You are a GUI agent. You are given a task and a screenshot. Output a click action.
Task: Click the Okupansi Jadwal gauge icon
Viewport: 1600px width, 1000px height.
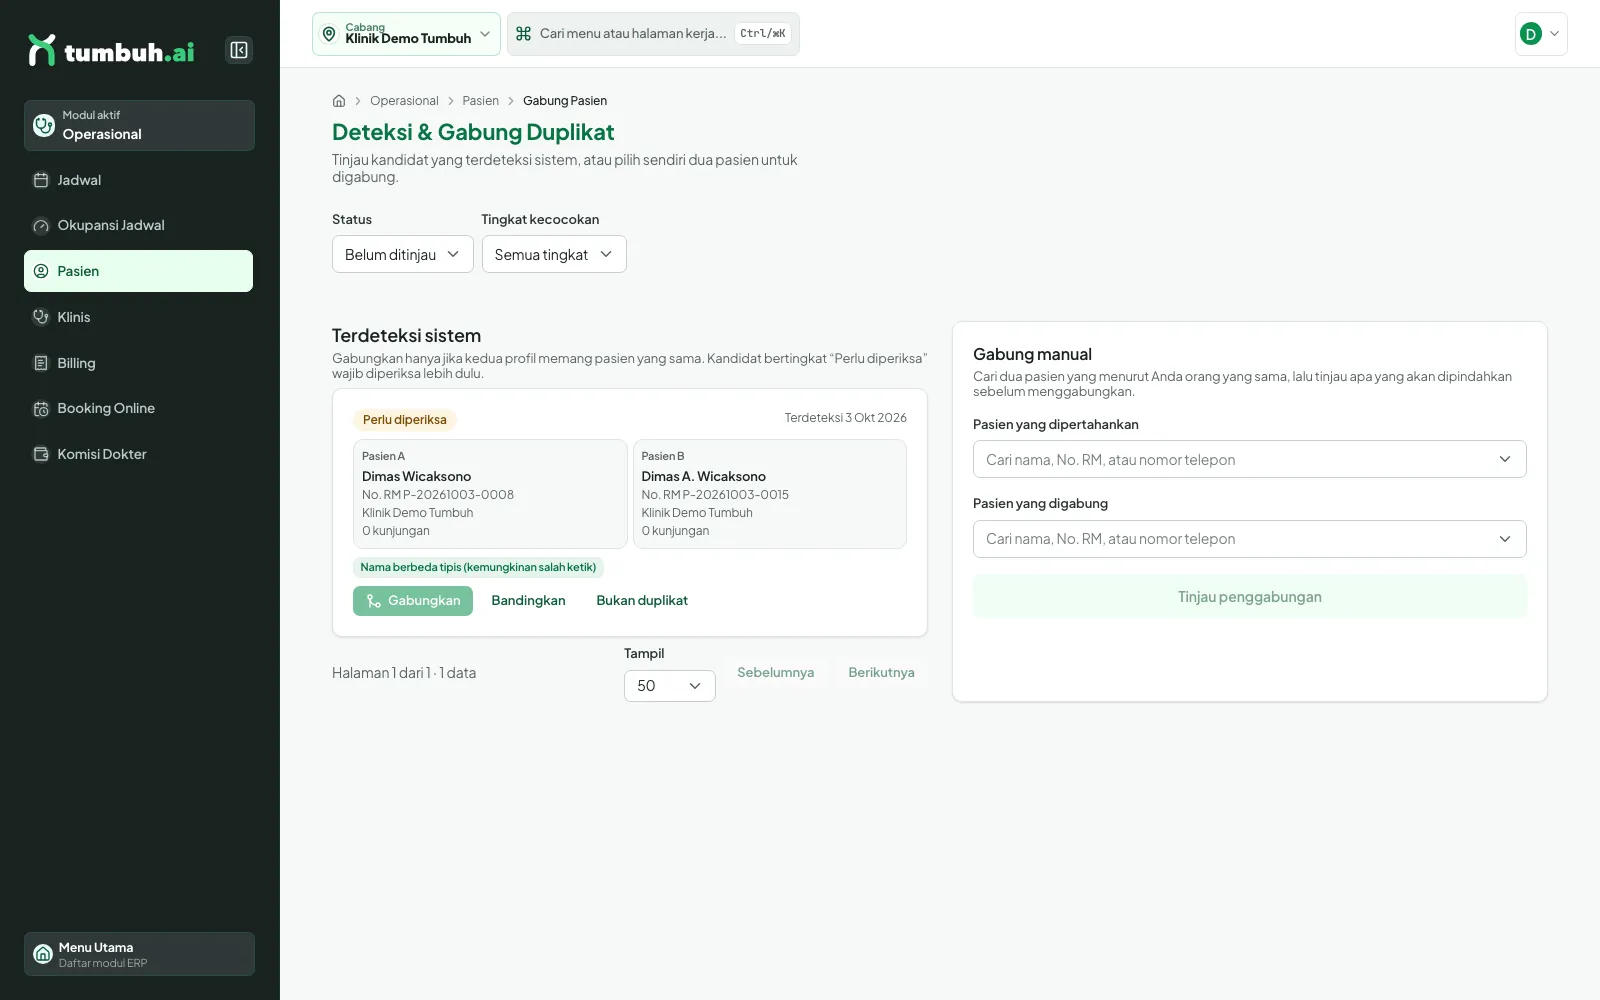click(41, 226)
